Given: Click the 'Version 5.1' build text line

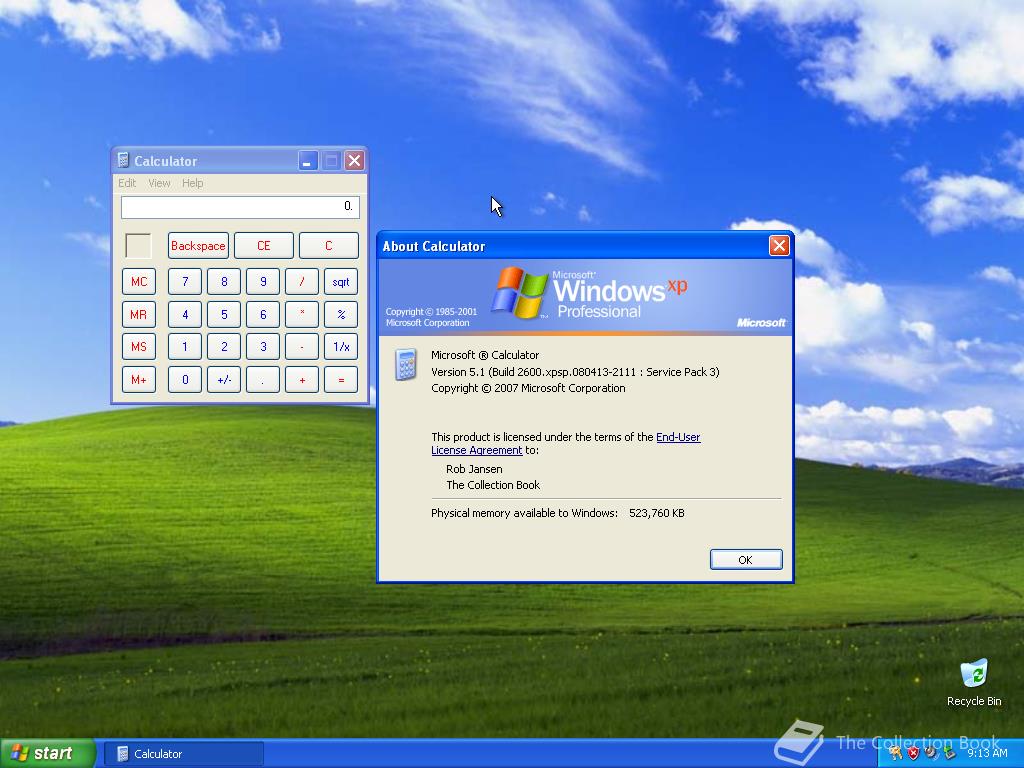Looking at the screenshot, I should [575, 372].
